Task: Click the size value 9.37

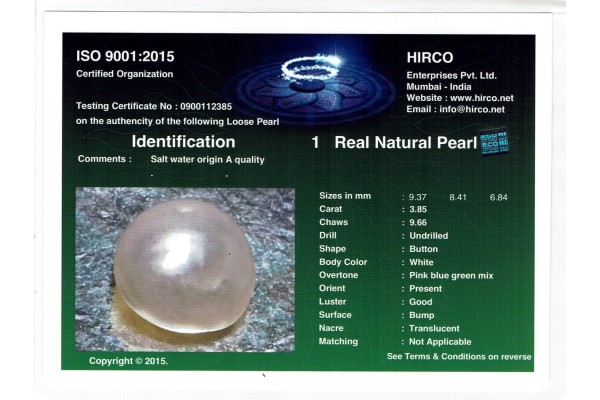Action: [417, 197]
